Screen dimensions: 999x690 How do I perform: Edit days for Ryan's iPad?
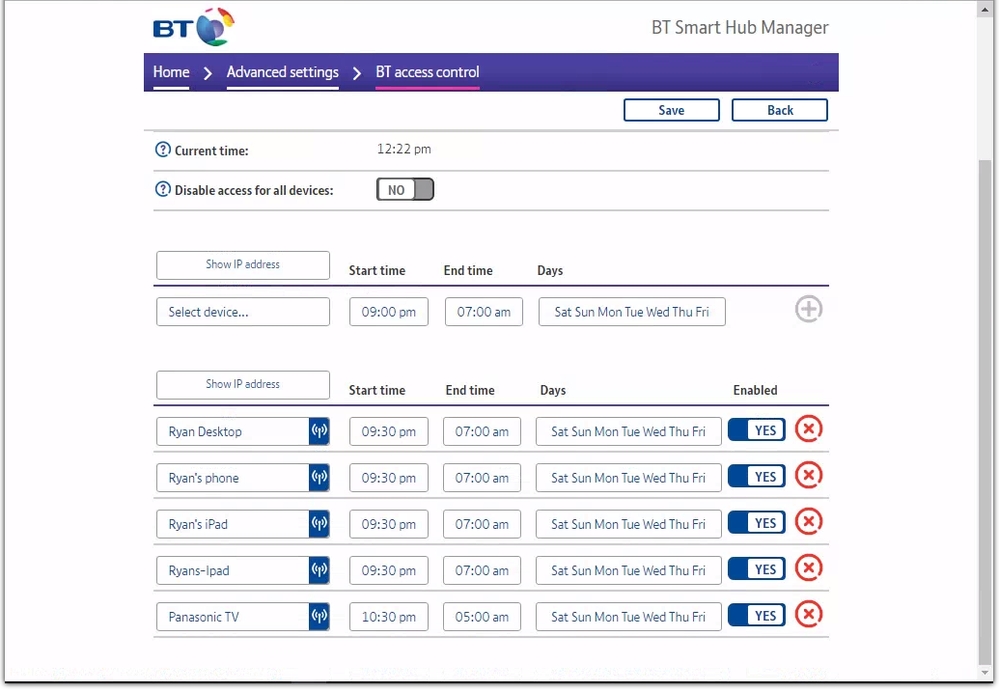coord(628,524)
